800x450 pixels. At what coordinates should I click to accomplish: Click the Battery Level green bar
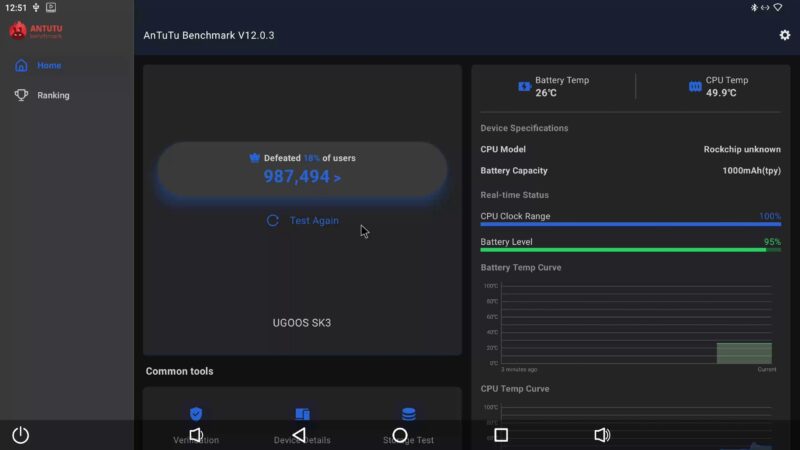click(630, 249)
